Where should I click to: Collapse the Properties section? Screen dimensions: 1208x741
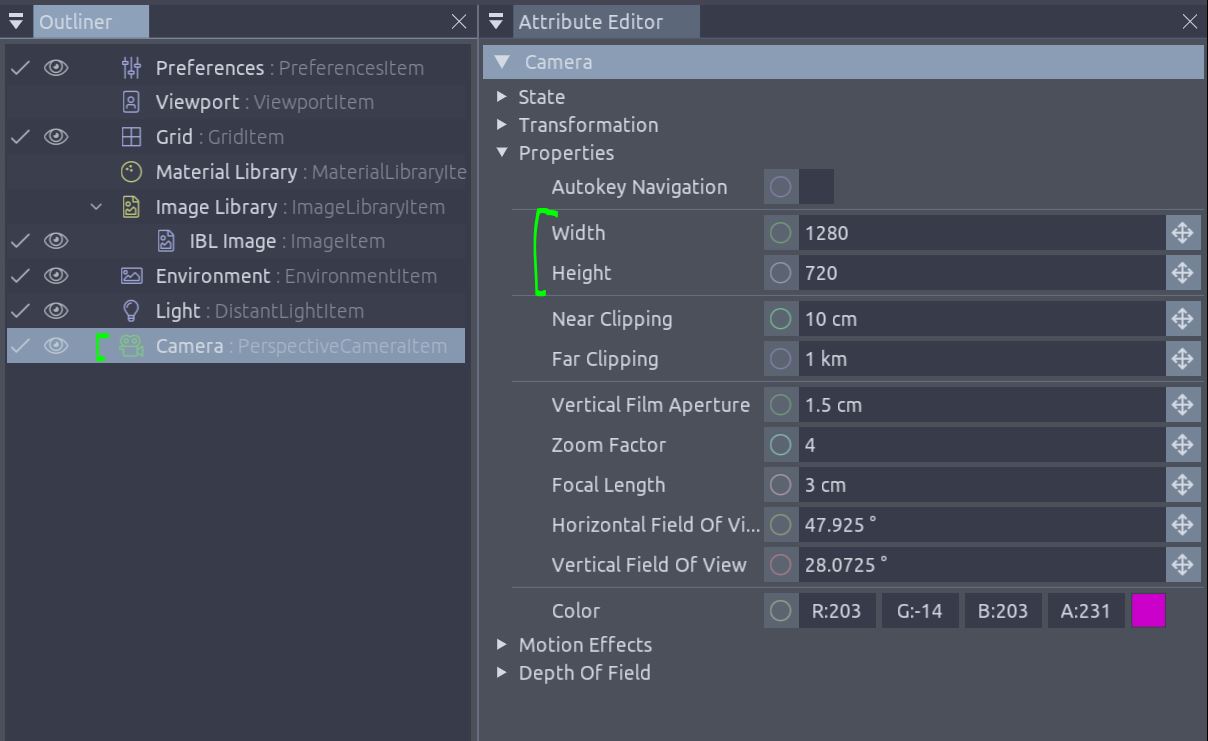pyautogui.click(x=502, y=153)
